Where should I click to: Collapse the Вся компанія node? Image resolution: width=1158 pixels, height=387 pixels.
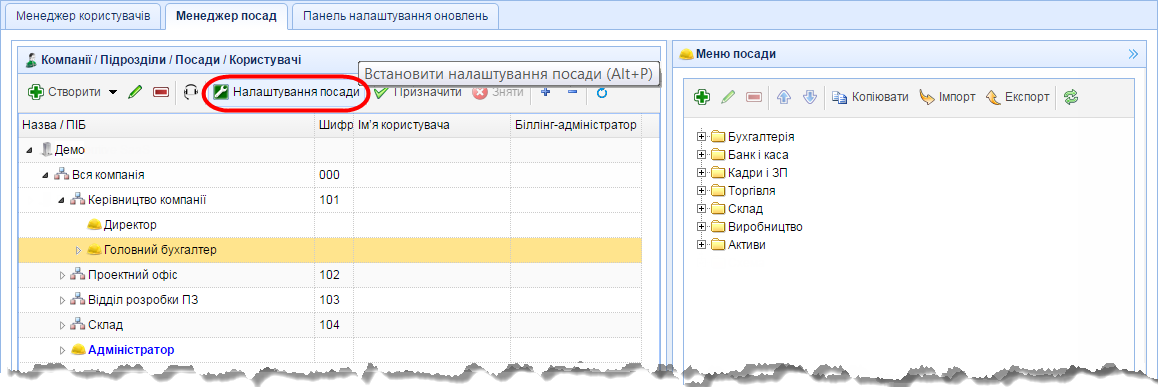point(46,175)
